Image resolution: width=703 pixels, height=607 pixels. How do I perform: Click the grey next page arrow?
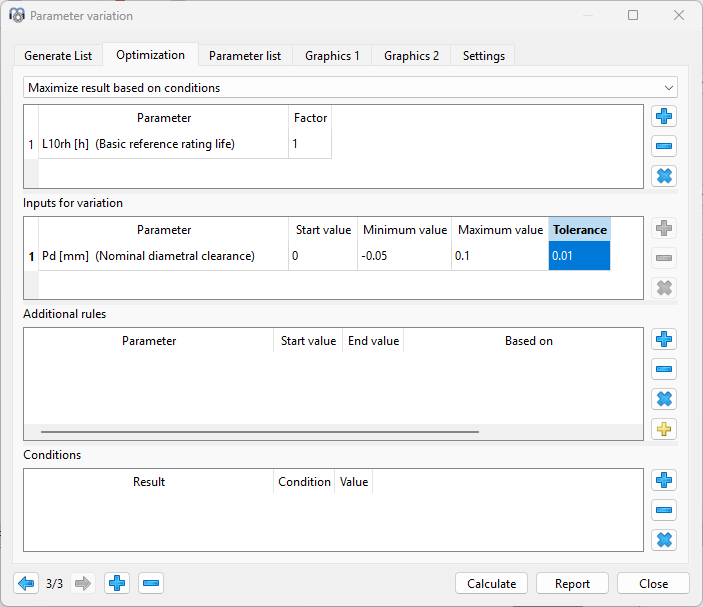[82, 583]
